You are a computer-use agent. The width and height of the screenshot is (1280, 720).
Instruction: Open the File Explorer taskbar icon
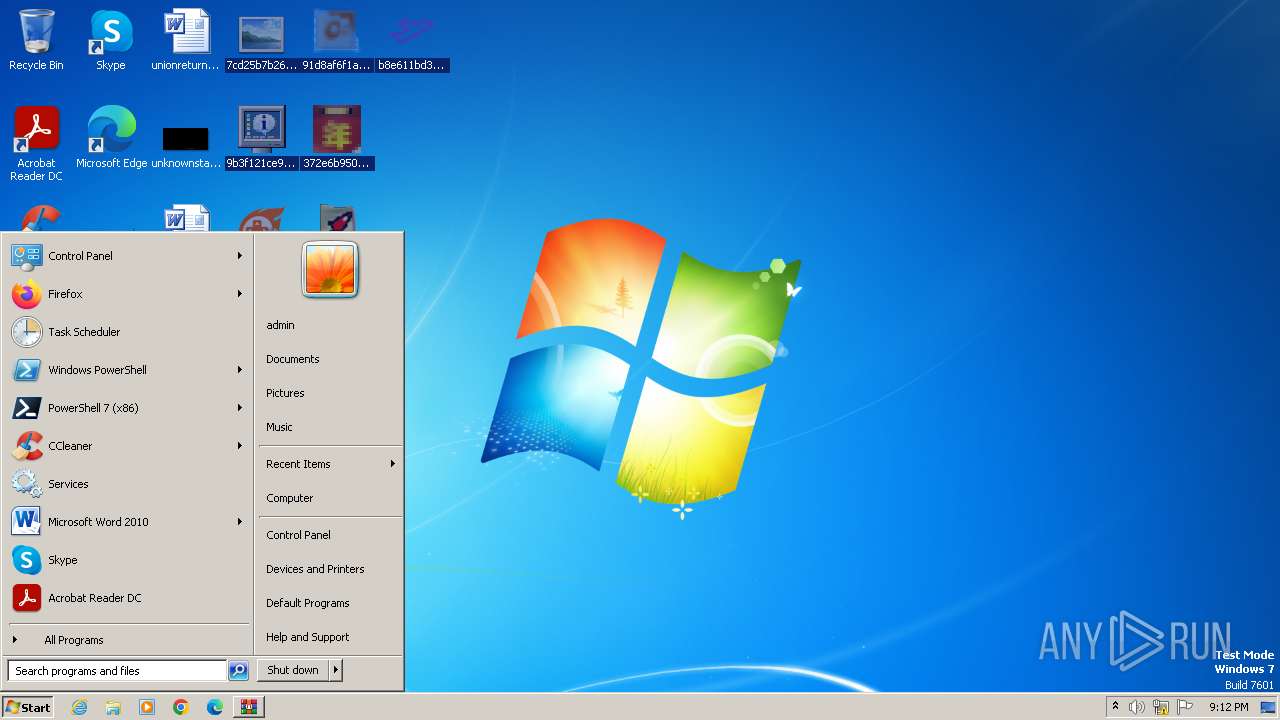click(x=113, y=707)
